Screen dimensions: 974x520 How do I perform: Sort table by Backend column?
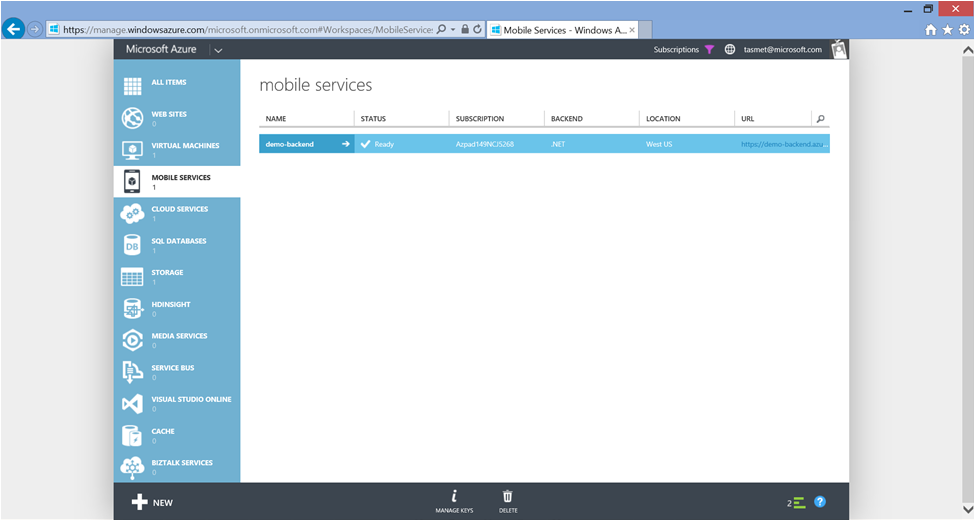567,119
